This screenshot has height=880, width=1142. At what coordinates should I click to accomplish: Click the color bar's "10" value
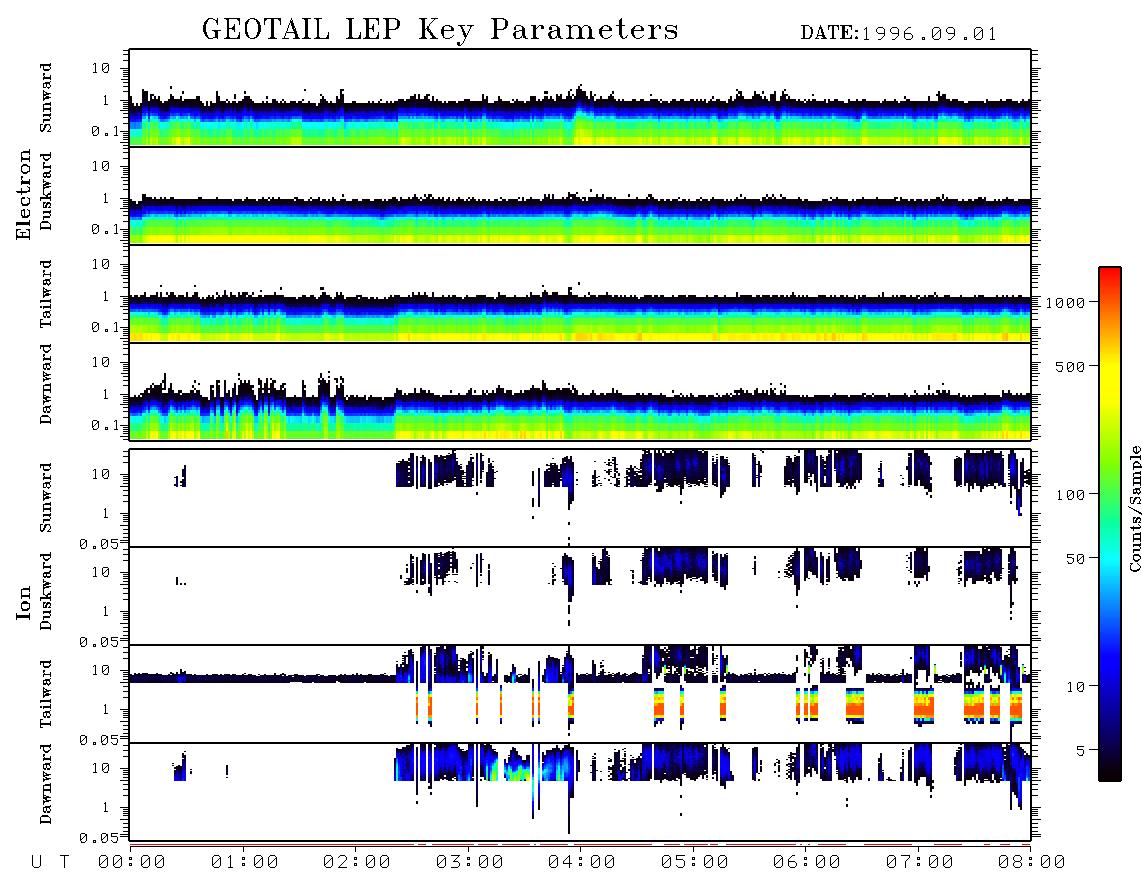[1075, 686]
